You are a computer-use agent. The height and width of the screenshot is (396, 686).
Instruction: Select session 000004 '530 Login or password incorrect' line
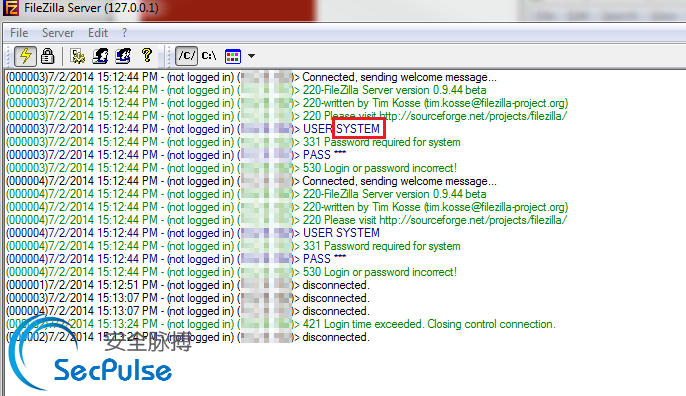[231, 272]
